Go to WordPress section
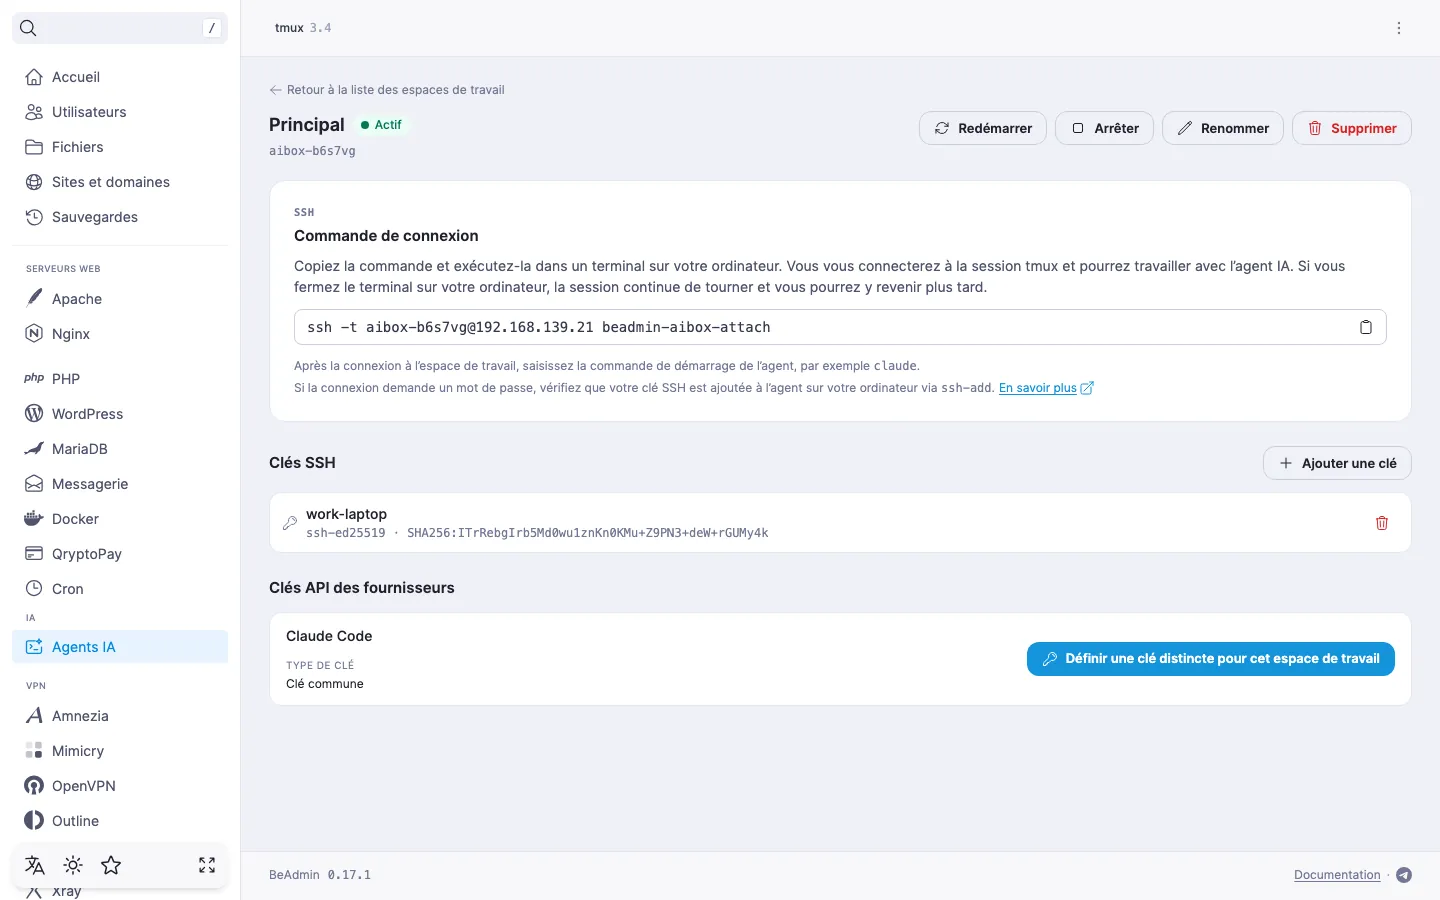The image size is (1440, 900). coord(120,414)
